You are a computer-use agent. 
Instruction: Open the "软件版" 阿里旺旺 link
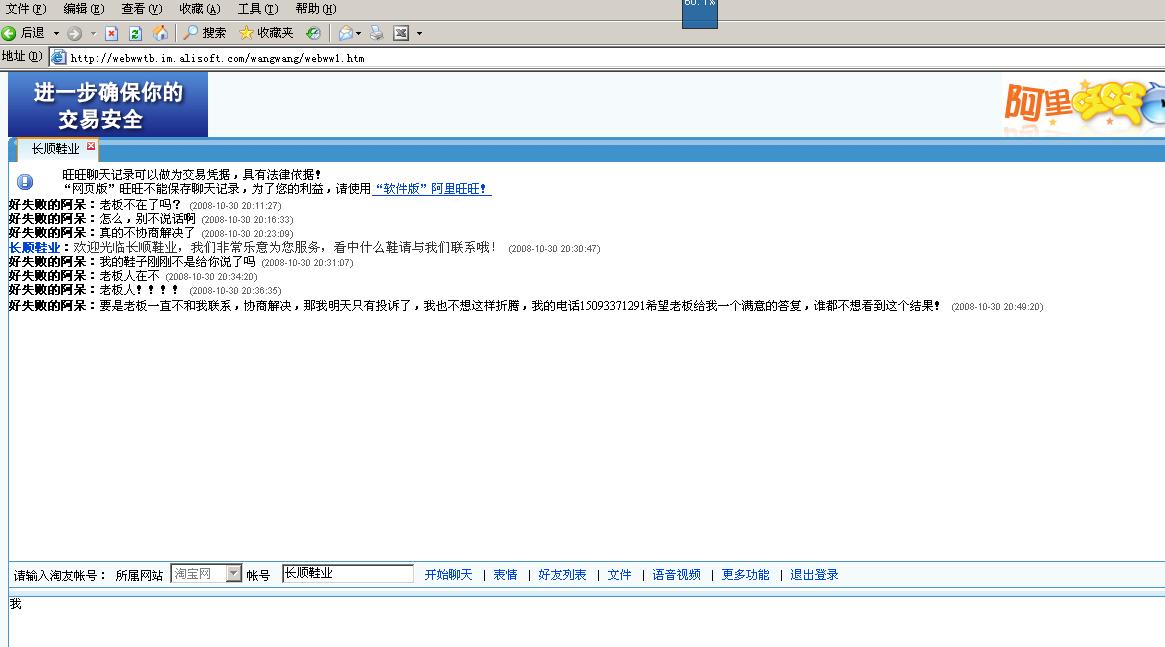(432, 189)
